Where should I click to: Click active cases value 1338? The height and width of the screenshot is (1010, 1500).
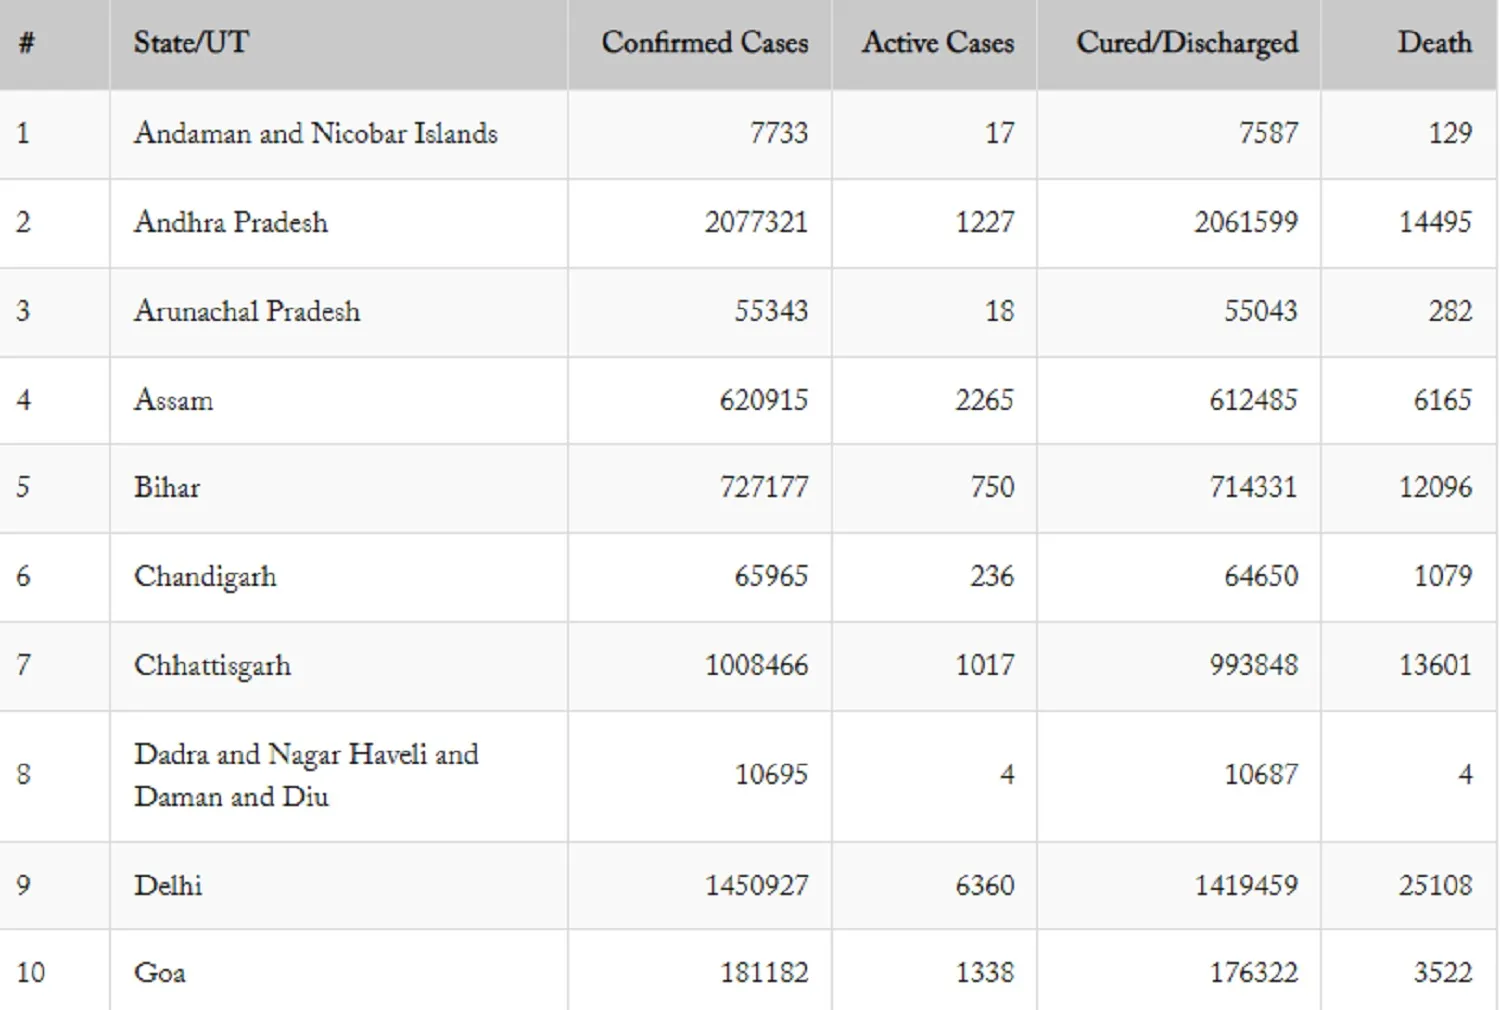[985, 973]
